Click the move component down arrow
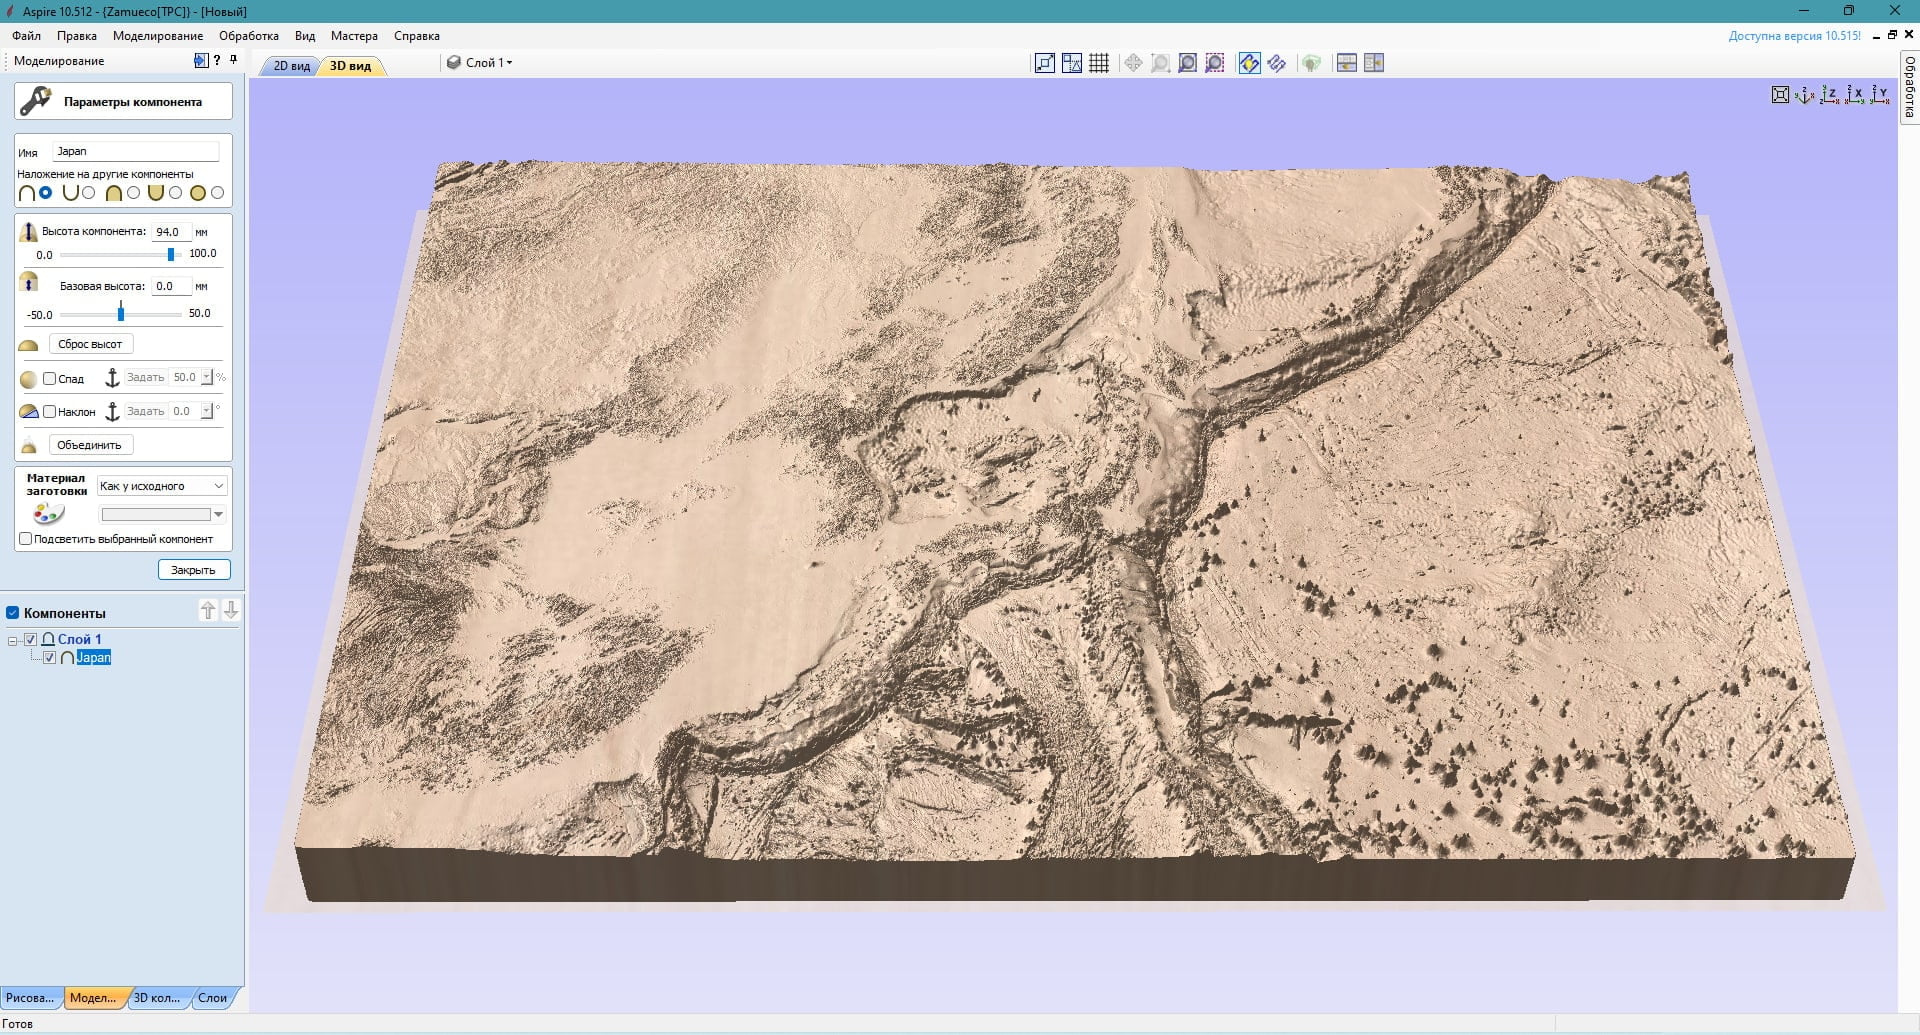The image size is (1920, 1035). [x=231, y=610]
